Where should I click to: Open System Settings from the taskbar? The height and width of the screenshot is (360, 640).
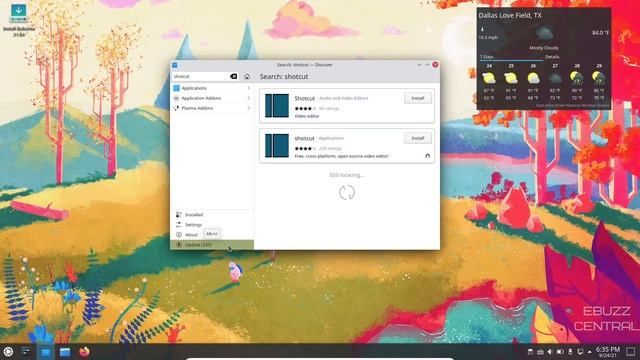point(26,351)
